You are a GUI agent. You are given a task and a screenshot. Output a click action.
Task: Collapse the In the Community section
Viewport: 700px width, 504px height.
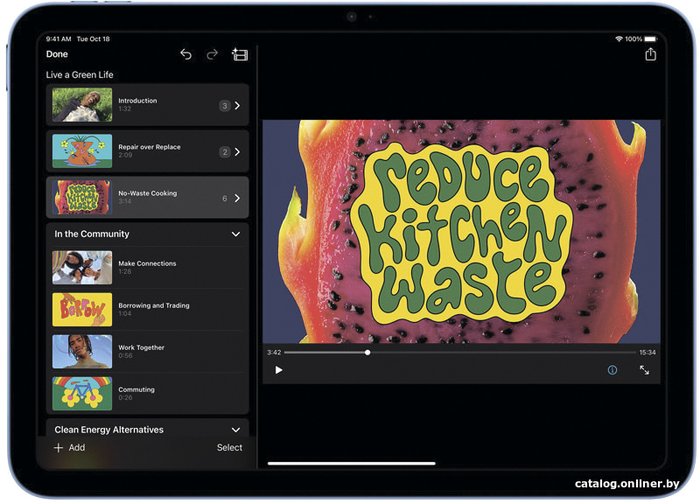coord(236,234)
